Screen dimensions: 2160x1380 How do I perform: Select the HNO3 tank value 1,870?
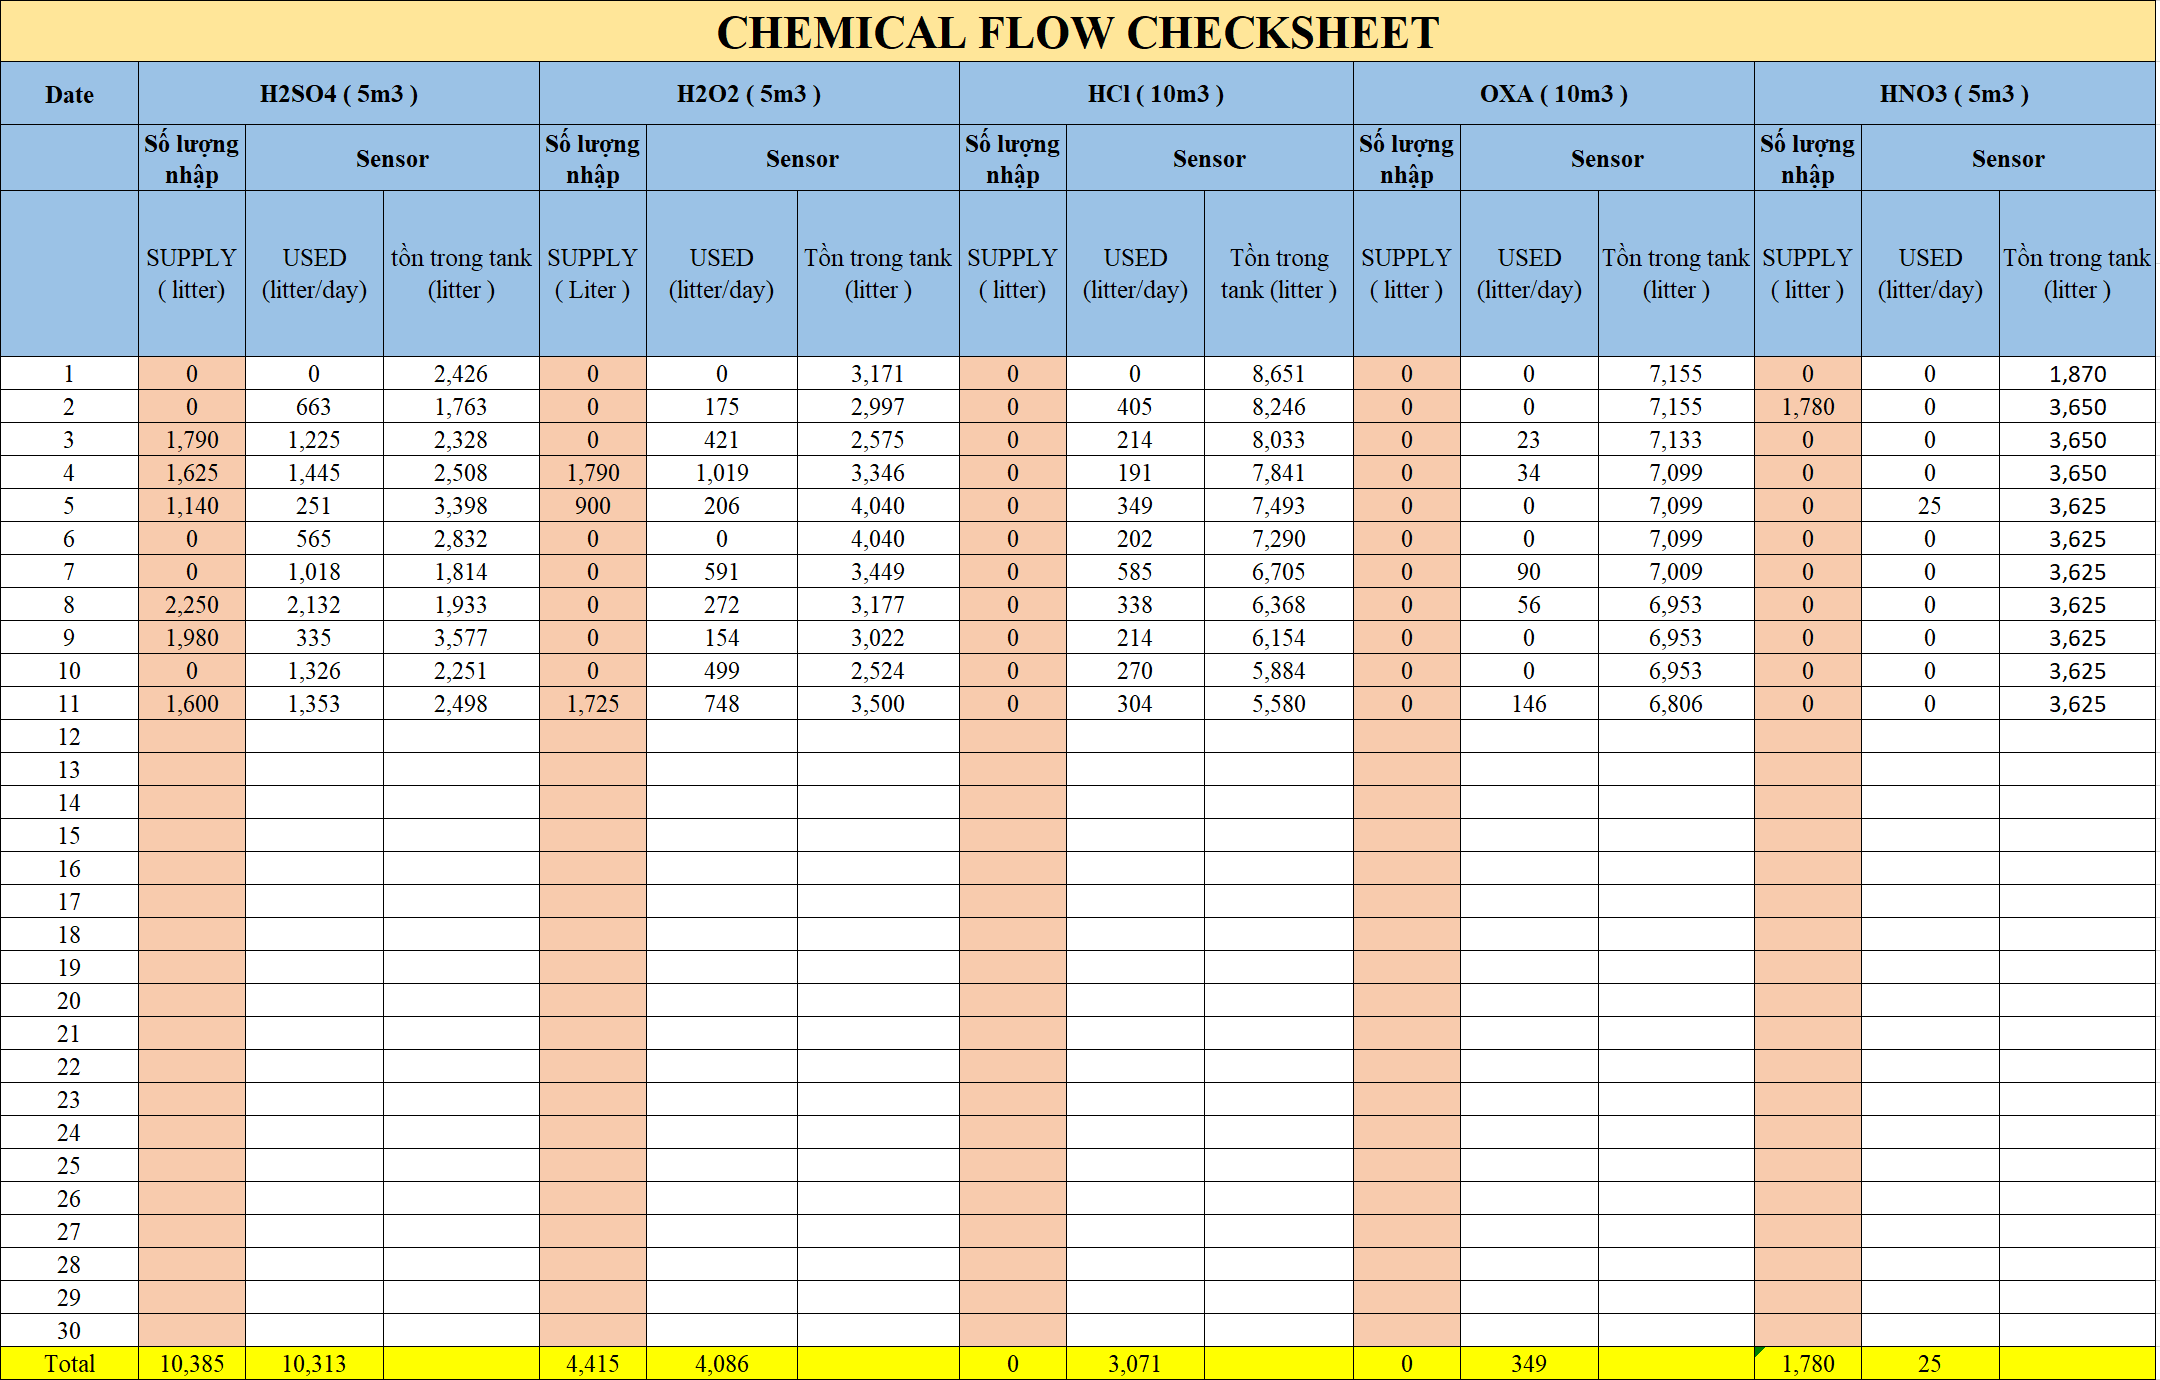pos(2078,374)
